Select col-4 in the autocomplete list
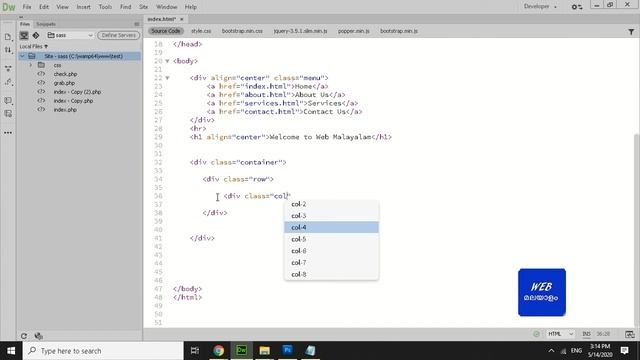Image resolution: width=640 pixels, height=360 pixels. [331, 227]
